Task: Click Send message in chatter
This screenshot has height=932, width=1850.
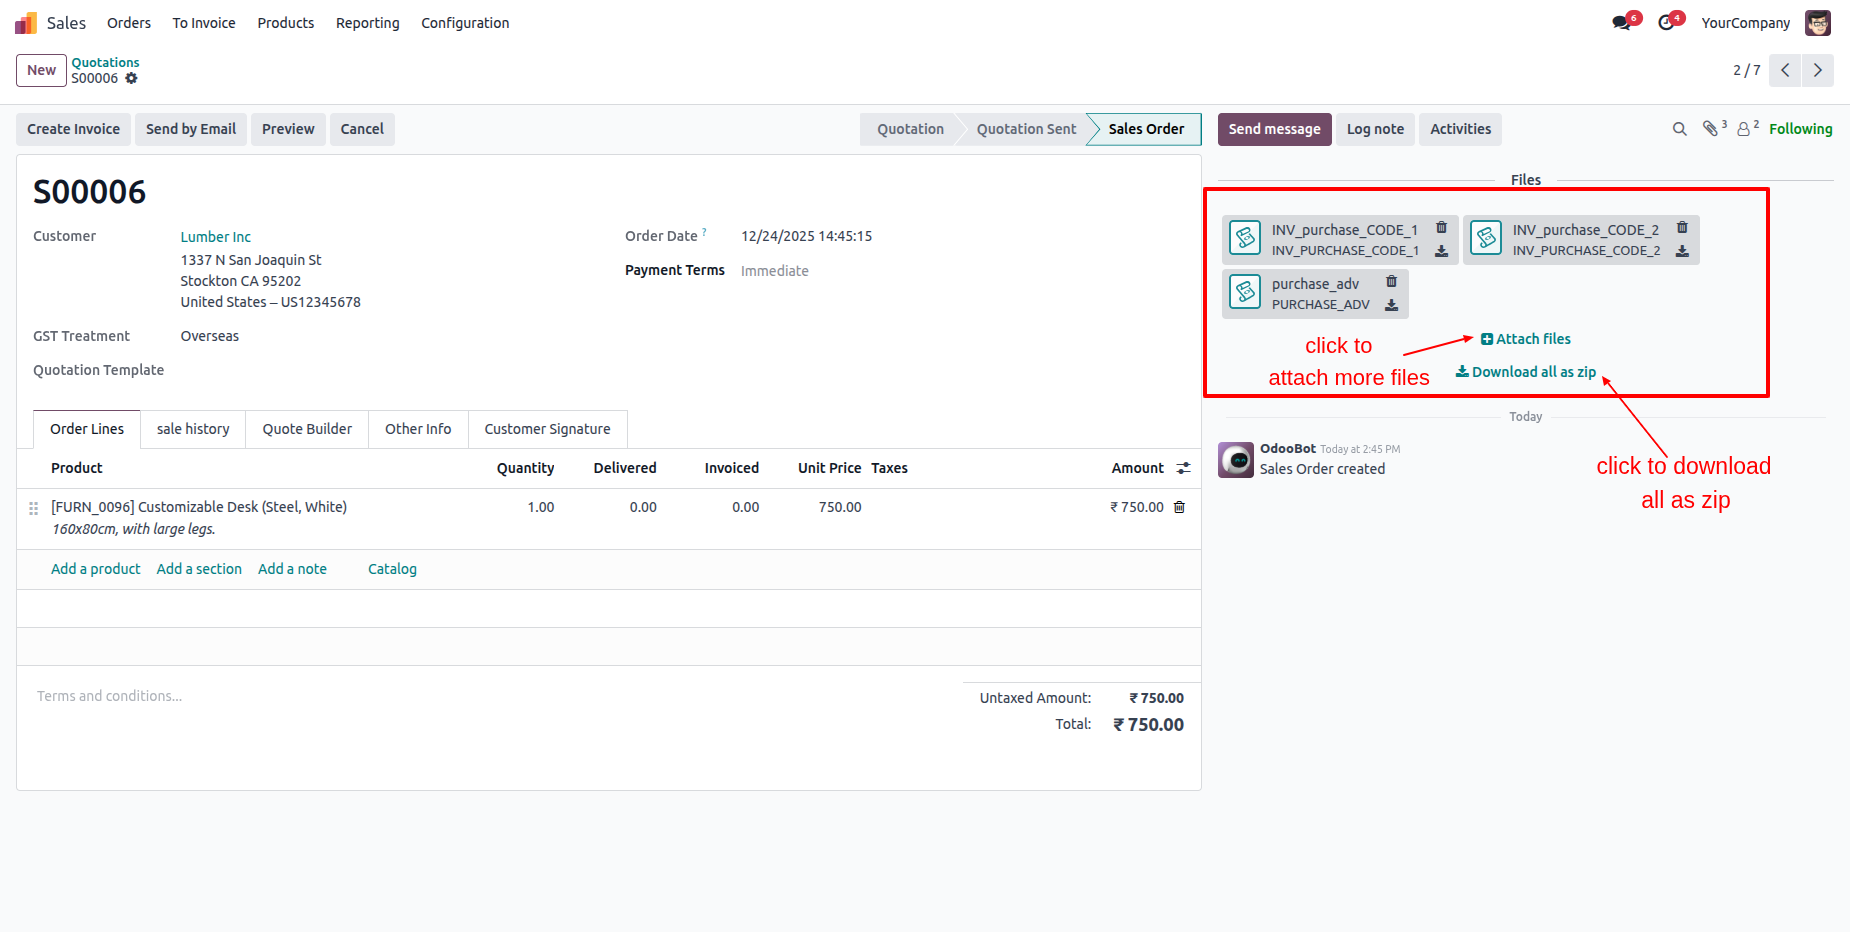Action: [x=1275, y=129]
